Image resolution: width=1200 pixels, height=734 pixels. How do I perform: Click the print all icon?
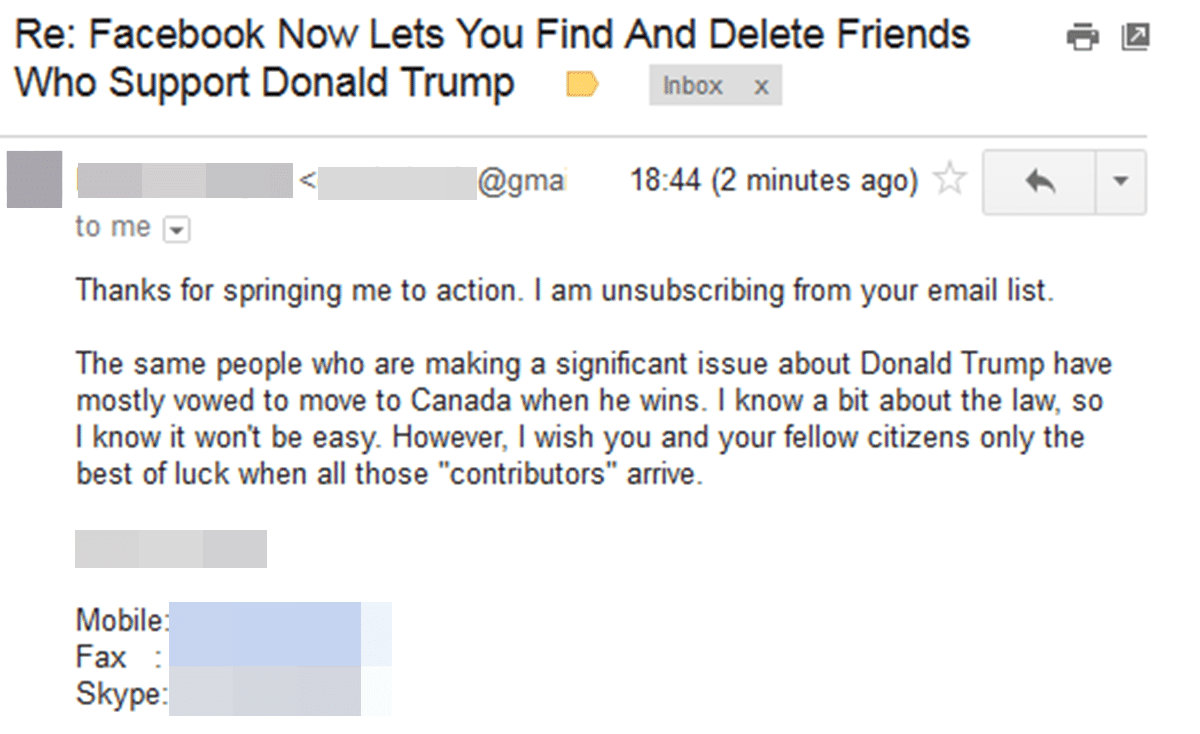(x=1082, y=39)
